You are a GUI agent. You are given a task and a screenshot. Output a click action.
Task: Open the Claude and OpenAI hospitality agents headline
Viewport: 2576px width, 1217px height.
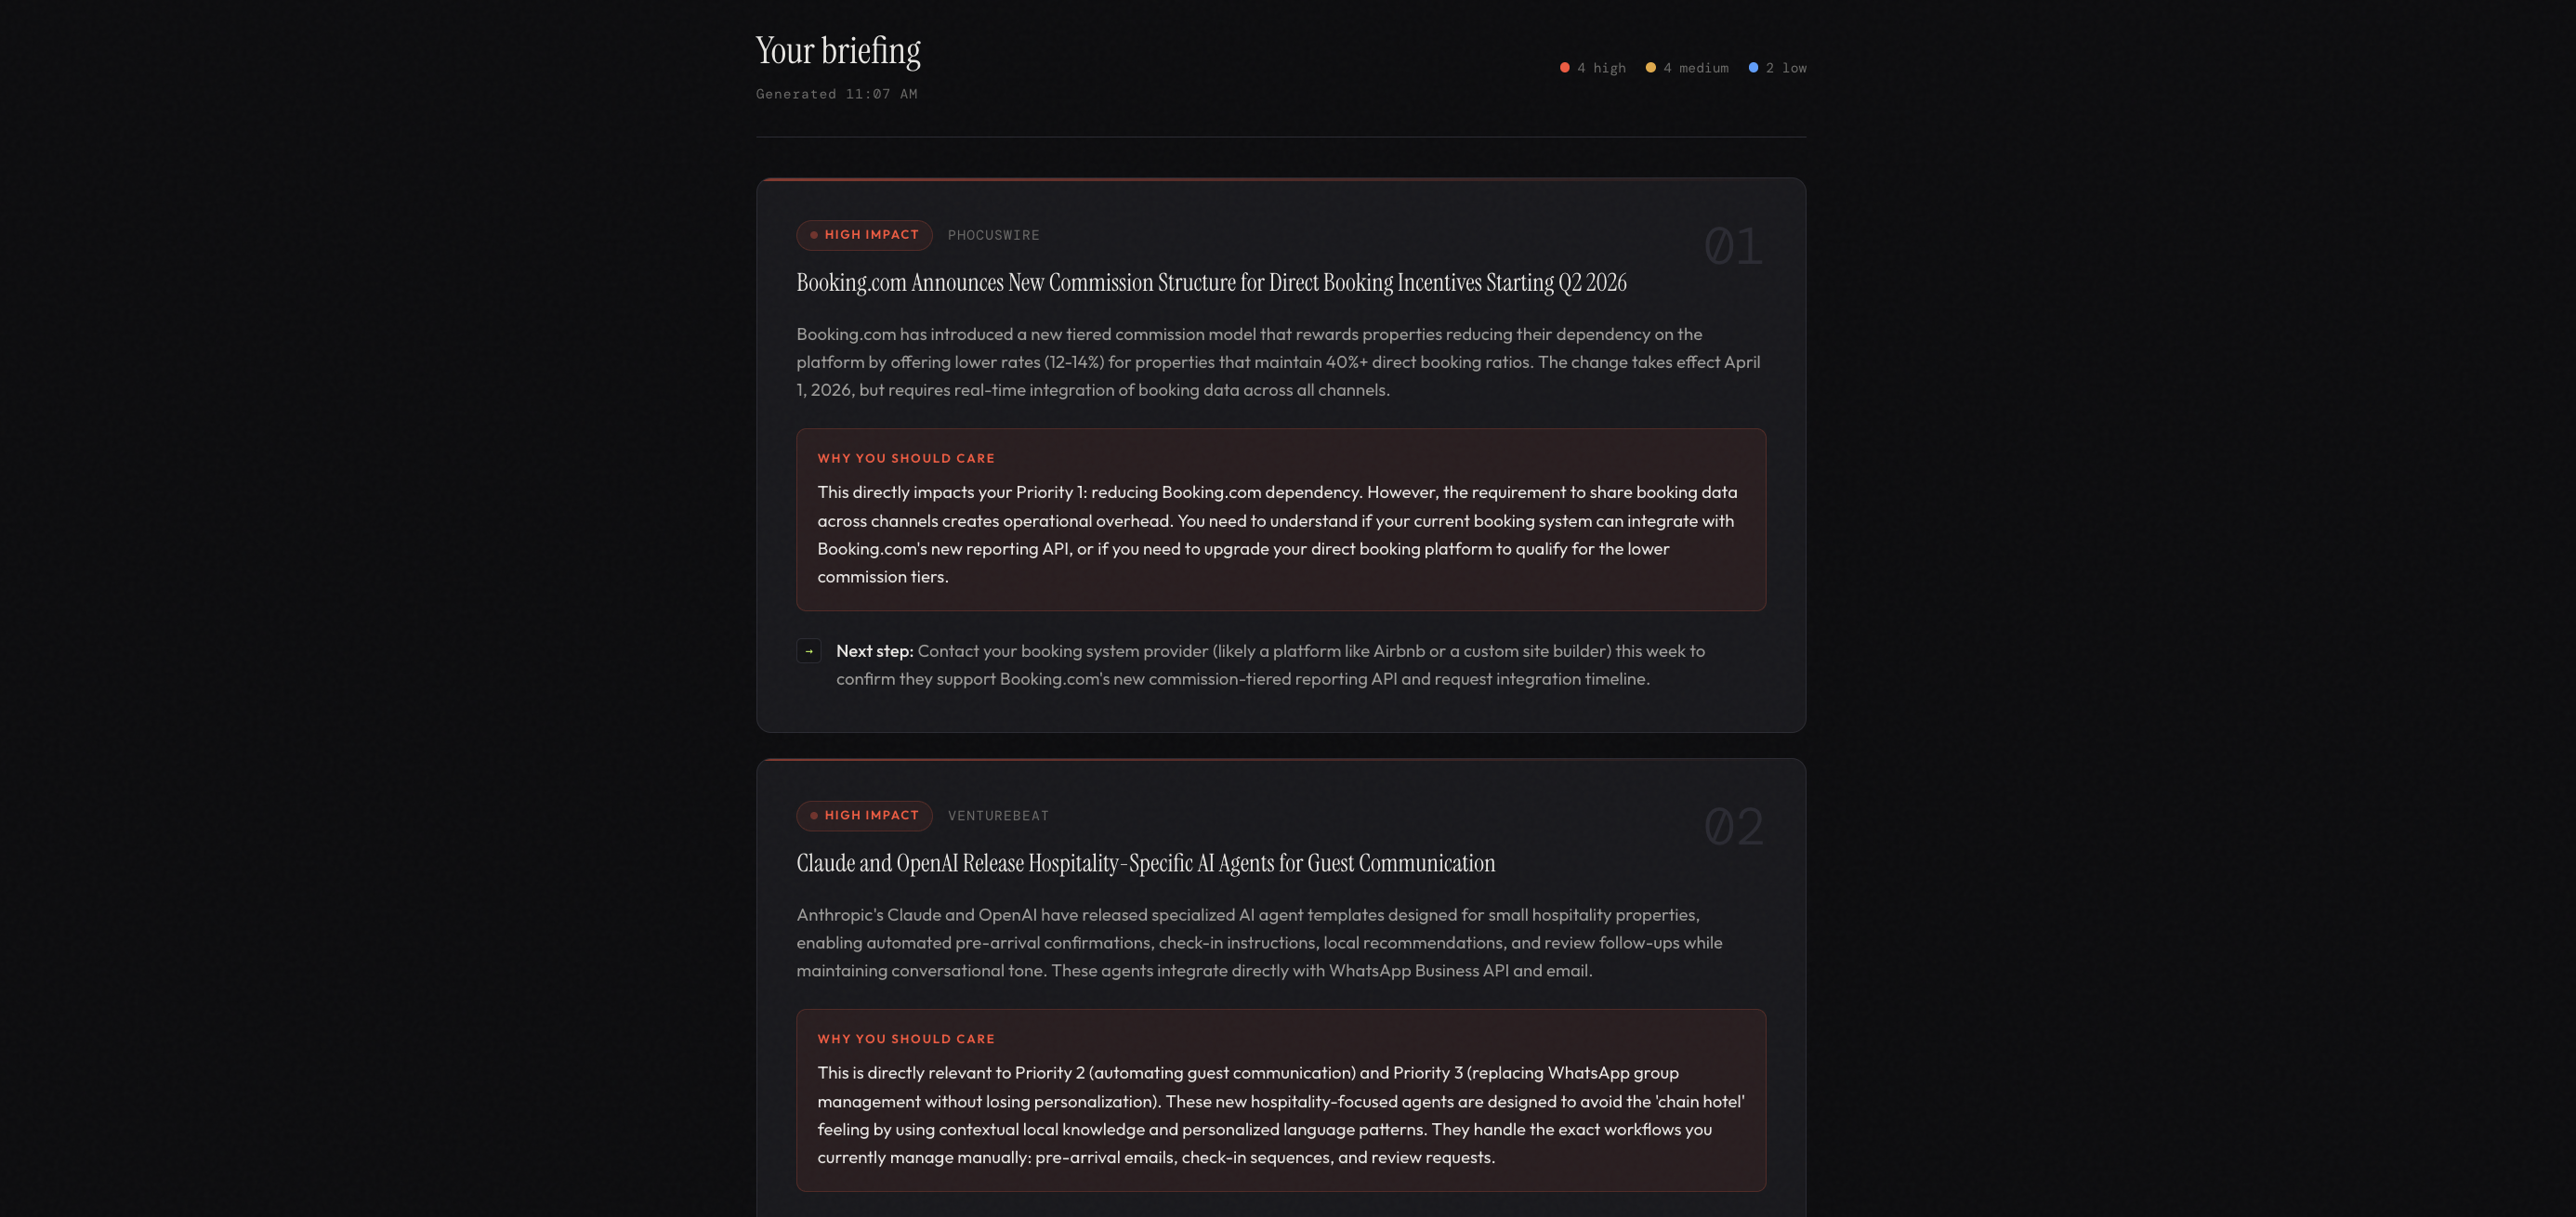pos(1146,864)
